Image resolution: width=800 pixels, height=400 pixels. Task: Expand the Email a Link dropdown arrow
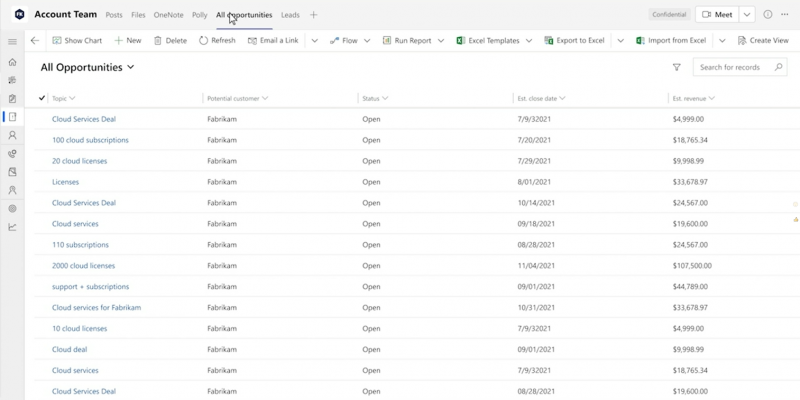pos(314,40)
